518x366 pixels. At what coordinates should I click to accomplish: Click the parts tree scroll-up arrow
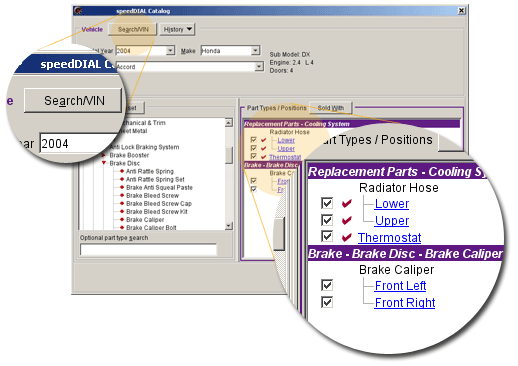click(229, 123)
